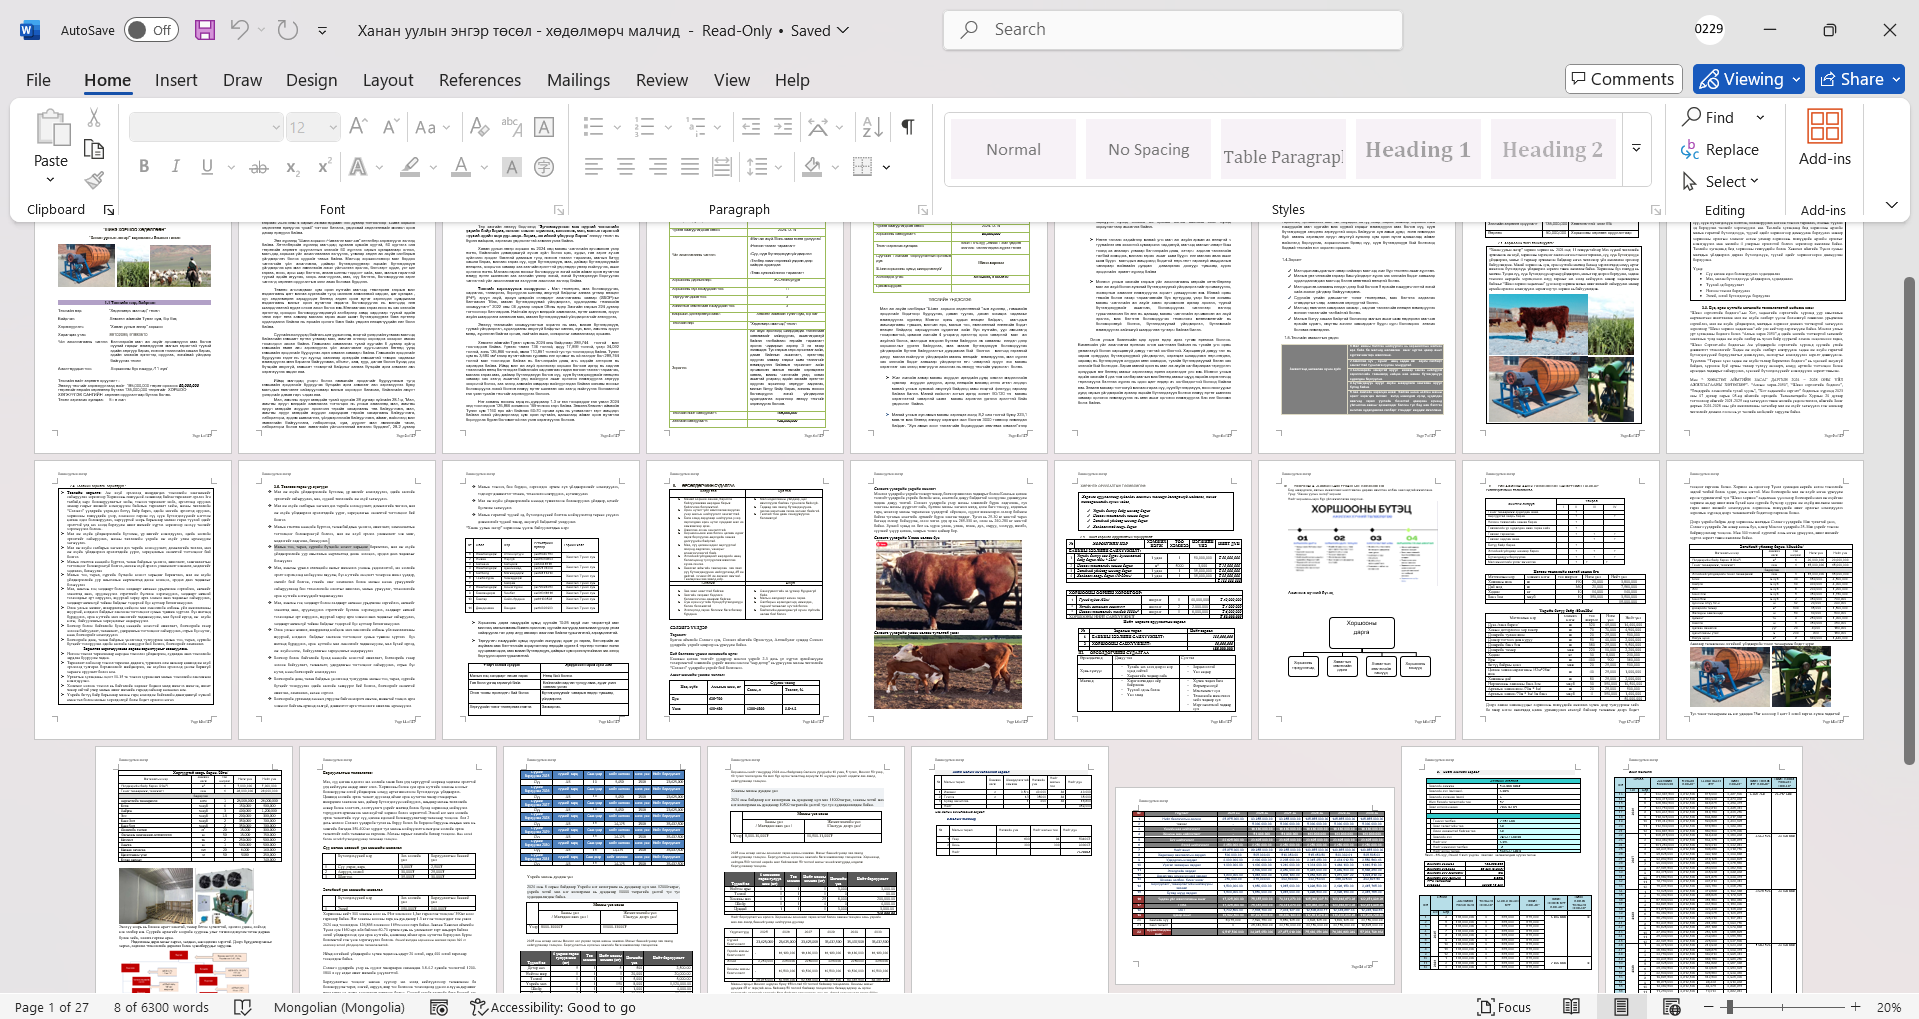Click the Format Painter icon

[94, 181]
